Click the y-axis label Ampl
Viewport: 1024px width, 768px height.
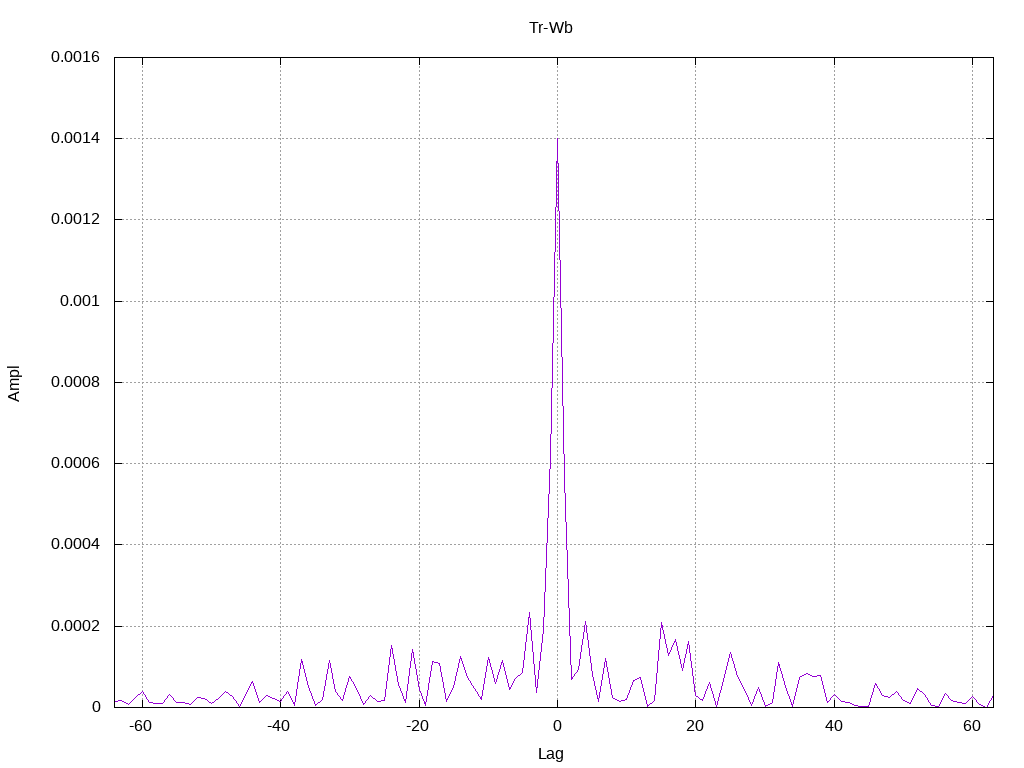(14, 383)
